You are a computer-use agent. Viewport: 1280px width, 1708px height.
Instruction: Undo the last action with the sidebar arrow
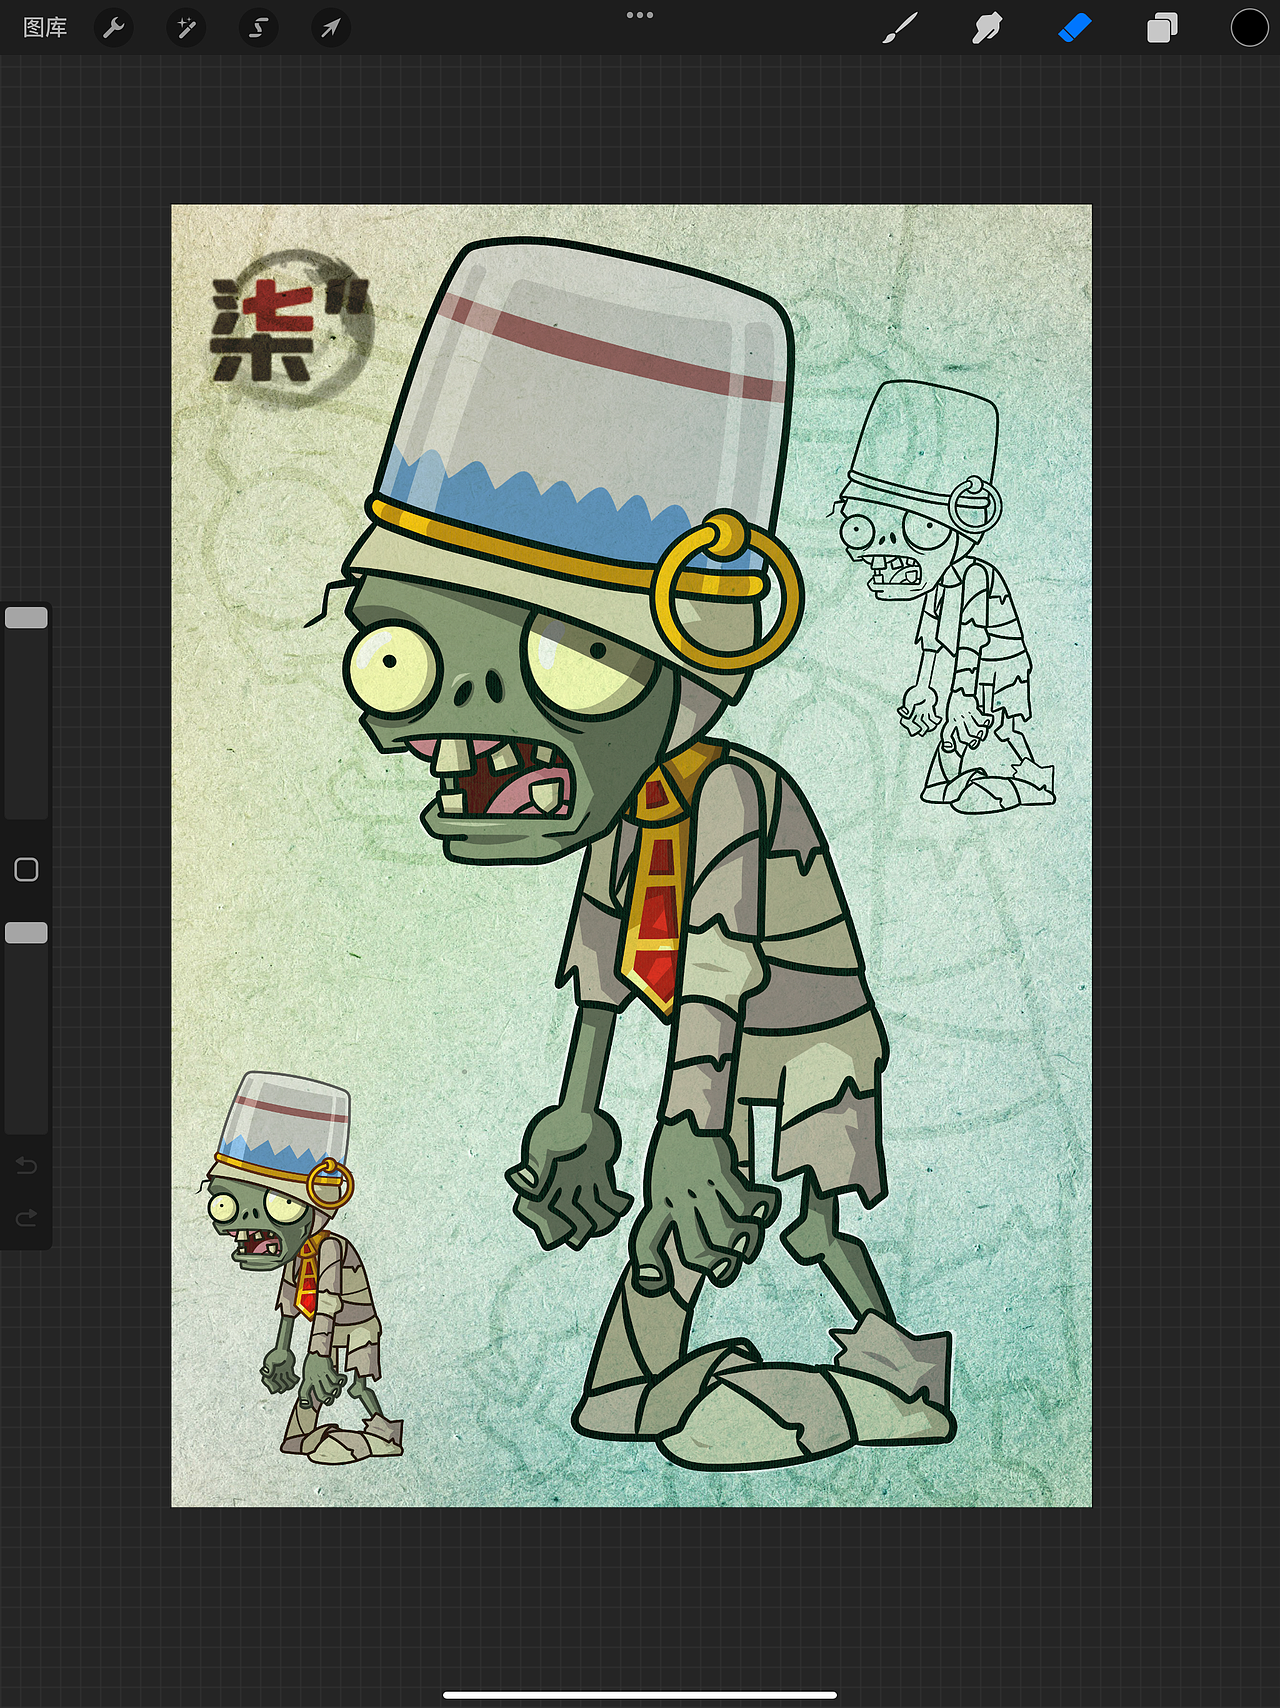[26, 1165]
